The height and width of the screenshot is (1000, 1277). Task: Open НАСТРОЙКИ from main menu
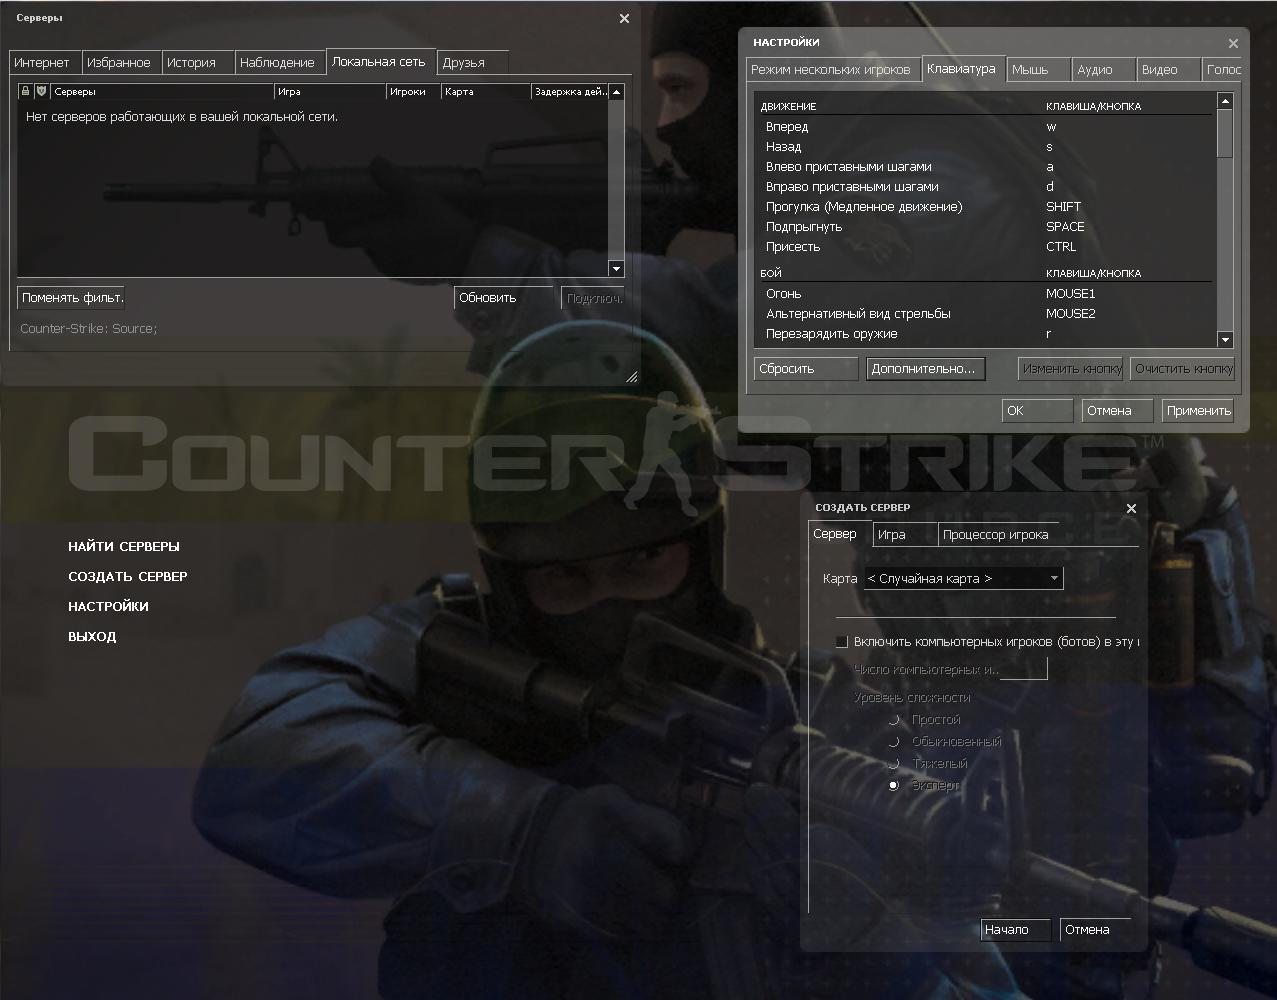[108, 607]
